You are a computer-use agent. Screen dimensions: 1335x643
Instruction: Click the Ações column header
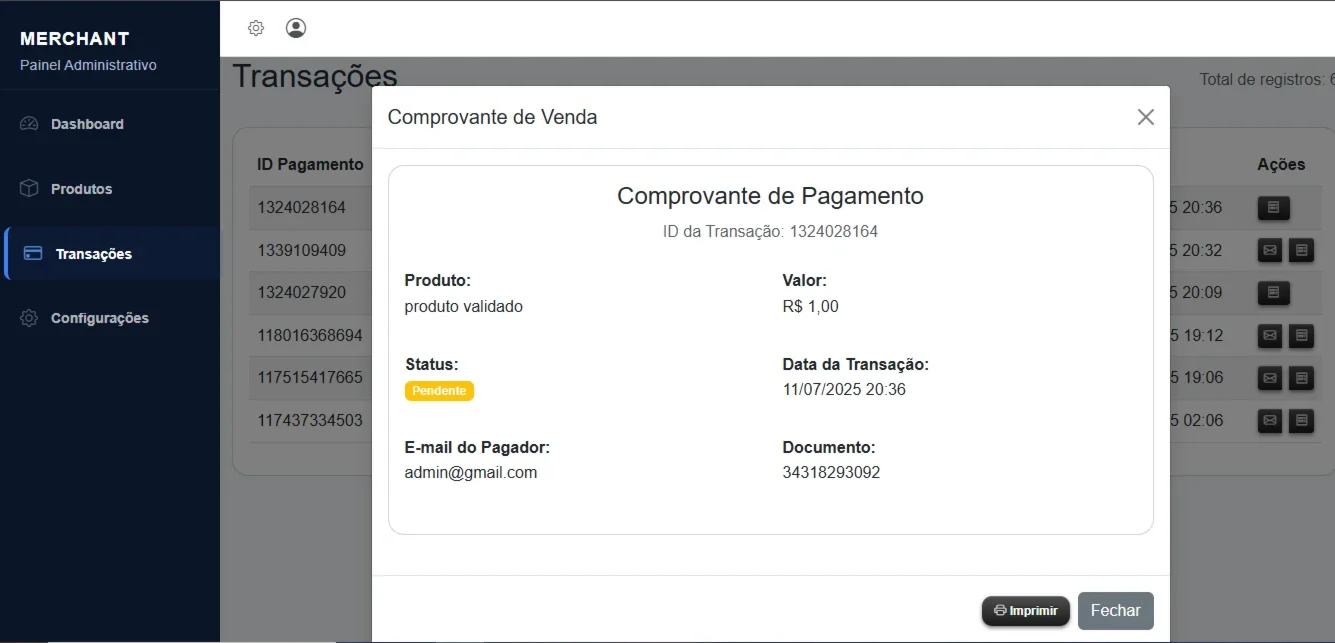[x=1281, y=164]
